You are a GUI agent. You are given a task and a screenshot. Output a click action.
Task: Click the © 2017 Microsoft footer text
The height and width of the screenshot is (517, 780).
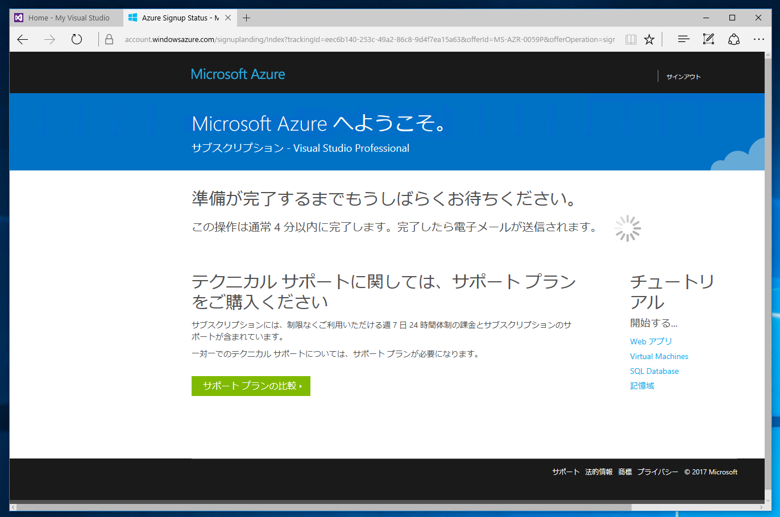pos(710,472)
